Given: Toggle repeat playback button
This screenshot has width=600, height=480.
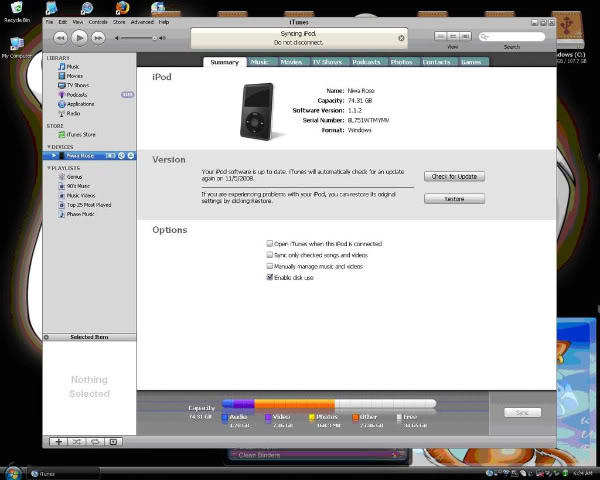Looking at the screenshot, I should (95, 442).
